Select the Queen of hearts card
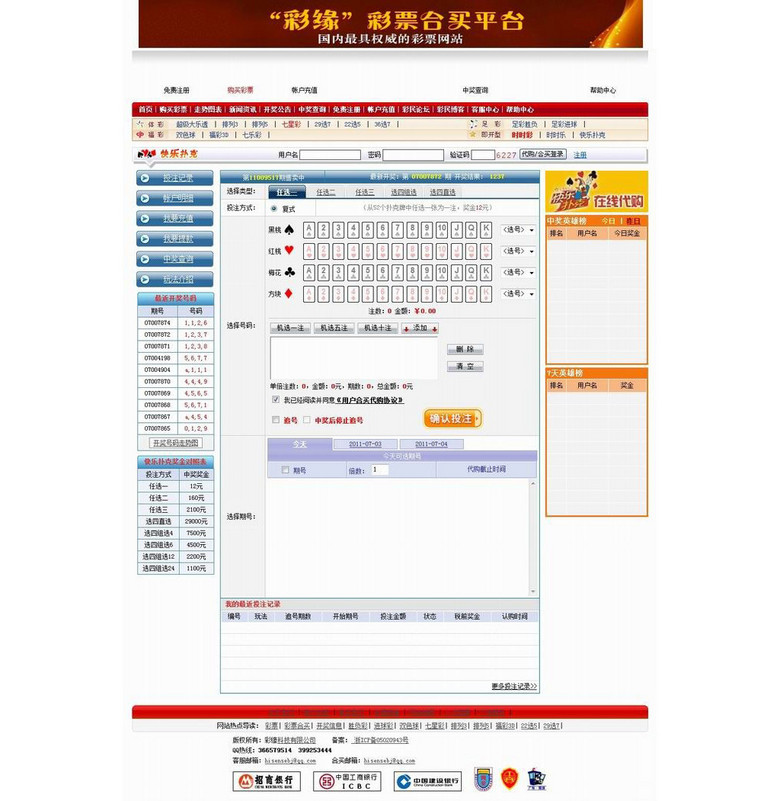780x801 pixels. tap(471, 251)
